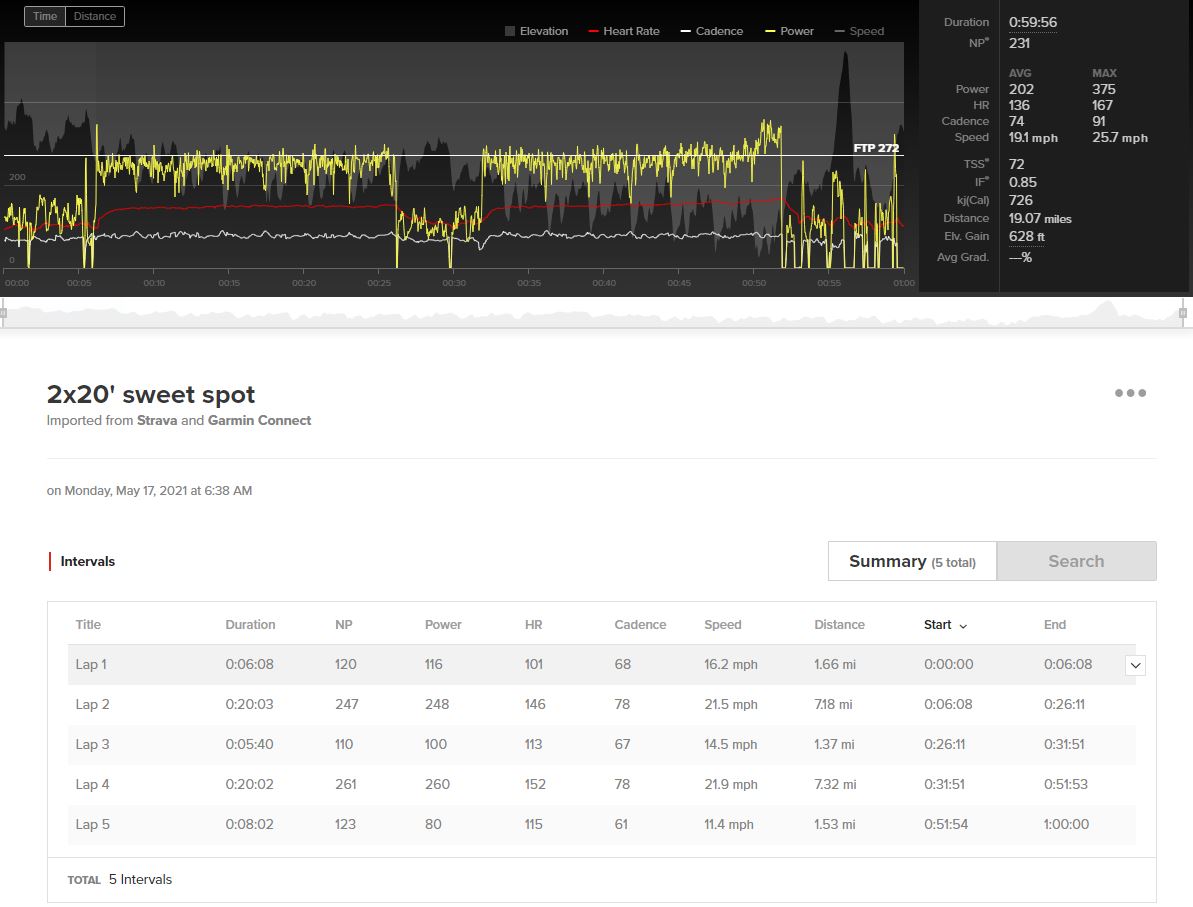This screenshot has height=907, width=1193.
Task: Switch chart axis to Time
Action: (45, 16)
